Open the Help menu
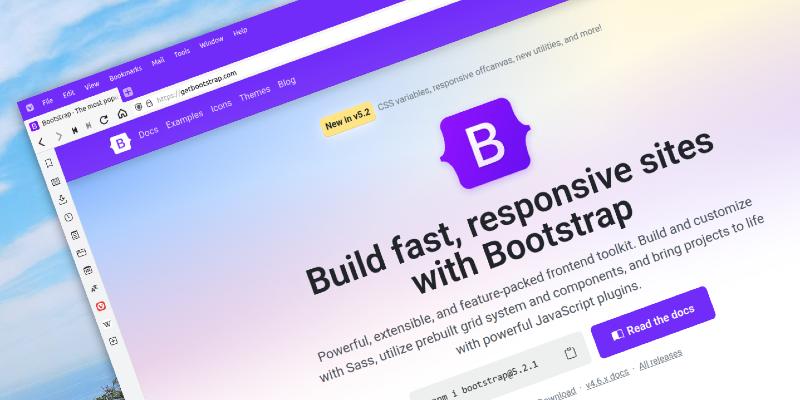 tap(240, 32)
